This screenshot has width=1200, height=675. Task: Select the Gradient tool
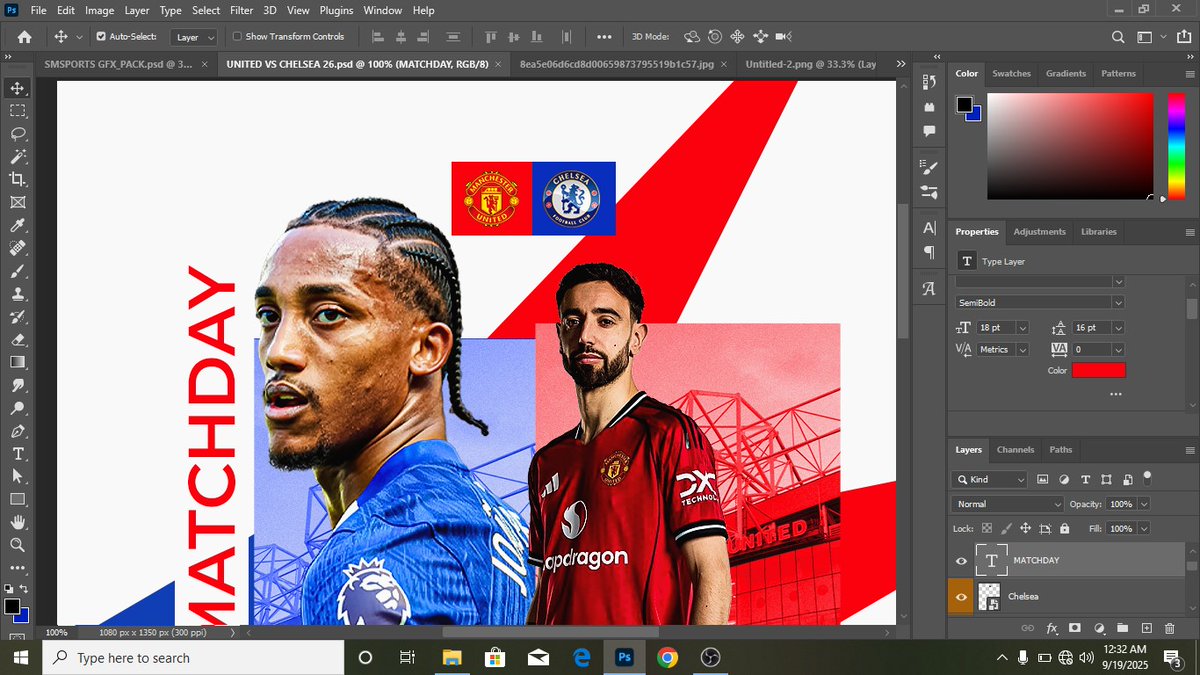click(17, 362)
